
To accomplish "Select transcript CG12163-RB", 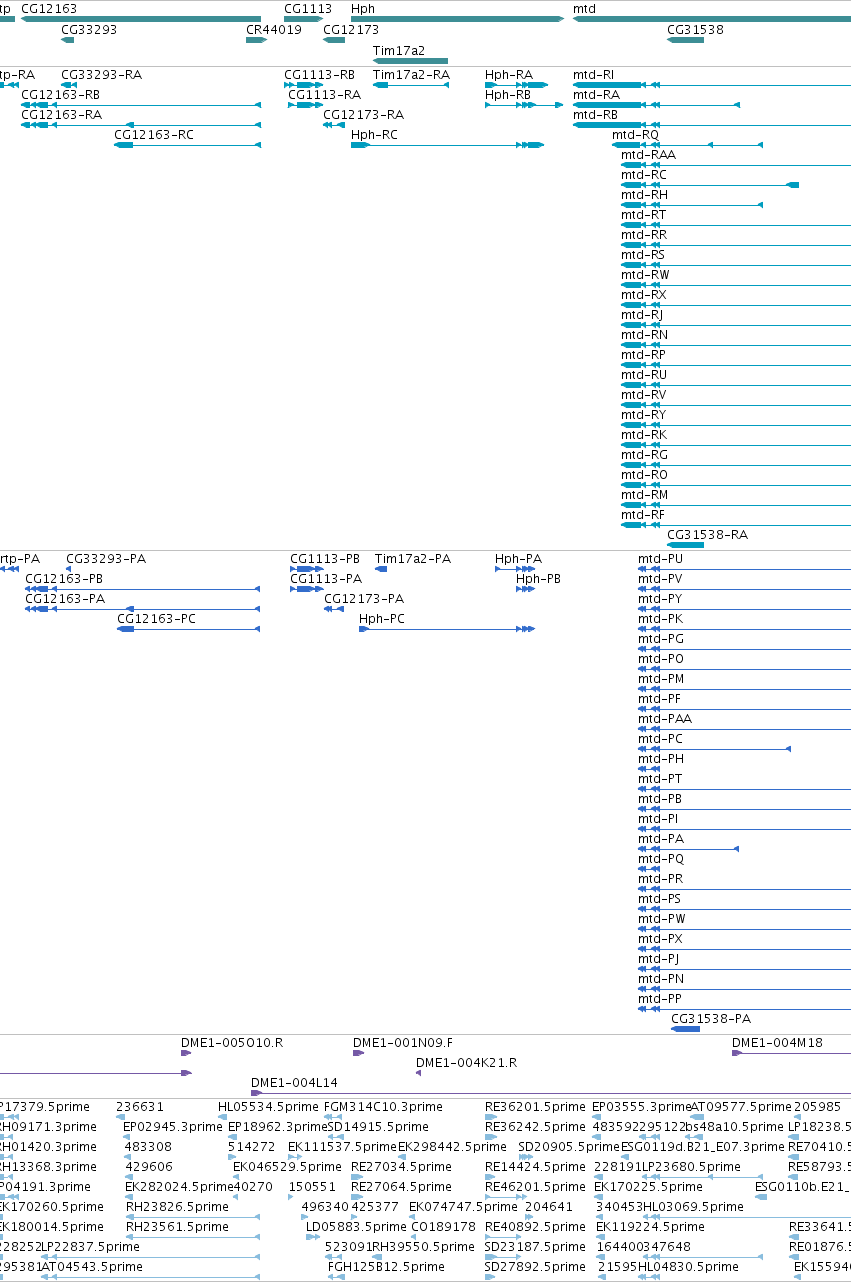I will tap(61, 95).
